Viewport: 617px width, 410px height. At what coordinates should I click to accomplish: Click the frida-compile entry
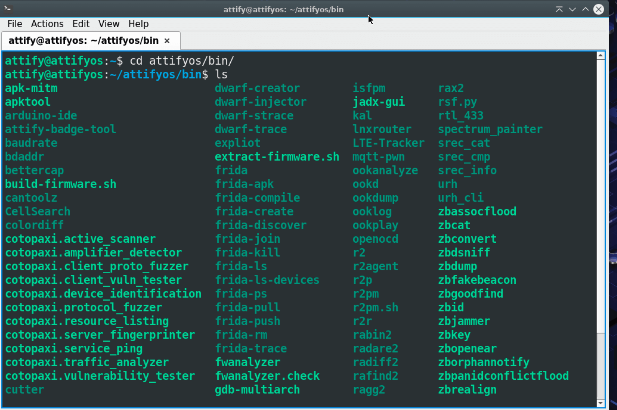point(257,198)
